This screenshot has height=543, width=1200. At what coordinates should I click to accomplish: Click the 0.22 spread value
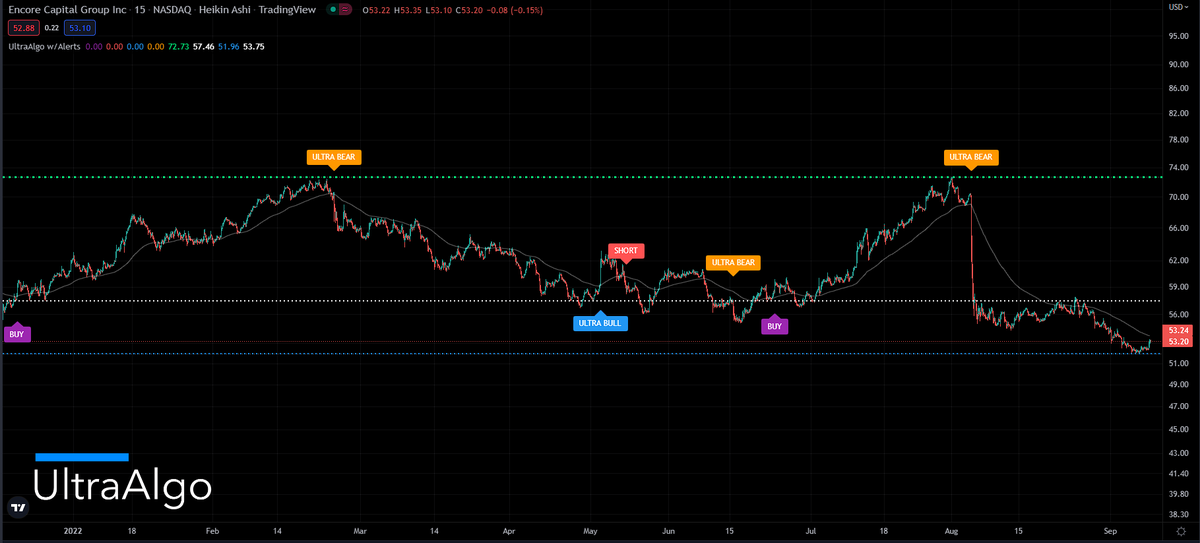[x=51, y=28]
